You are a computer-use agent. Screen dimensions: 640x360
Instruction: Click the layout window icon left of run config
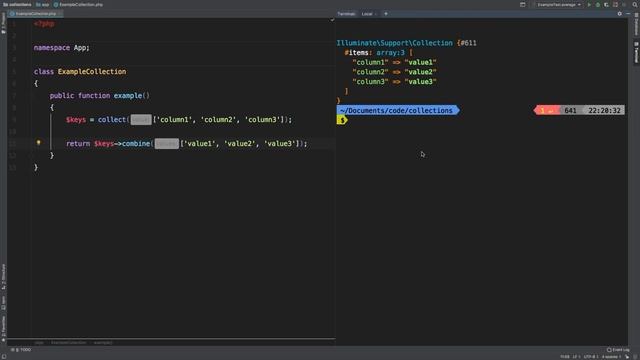[x=522, y=4]
